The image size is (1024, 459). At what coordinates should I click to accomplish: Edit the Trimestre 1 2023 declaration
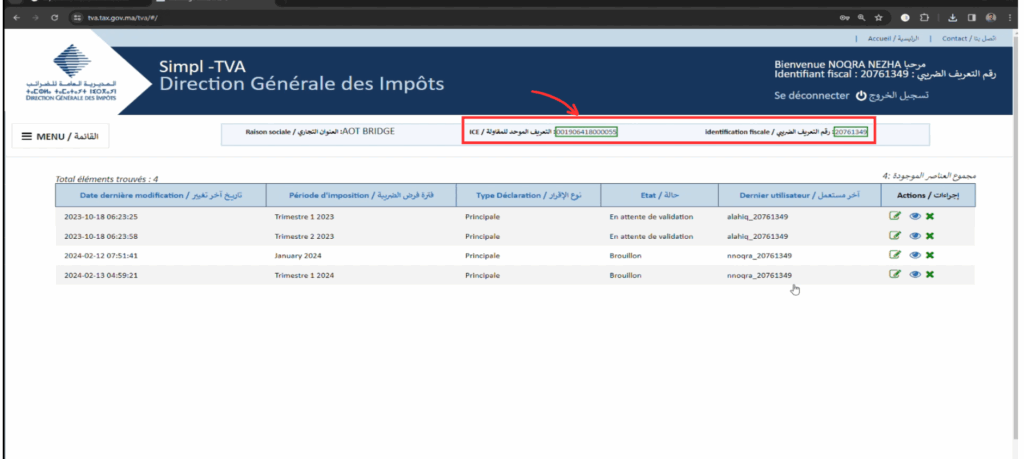point(895,216)
